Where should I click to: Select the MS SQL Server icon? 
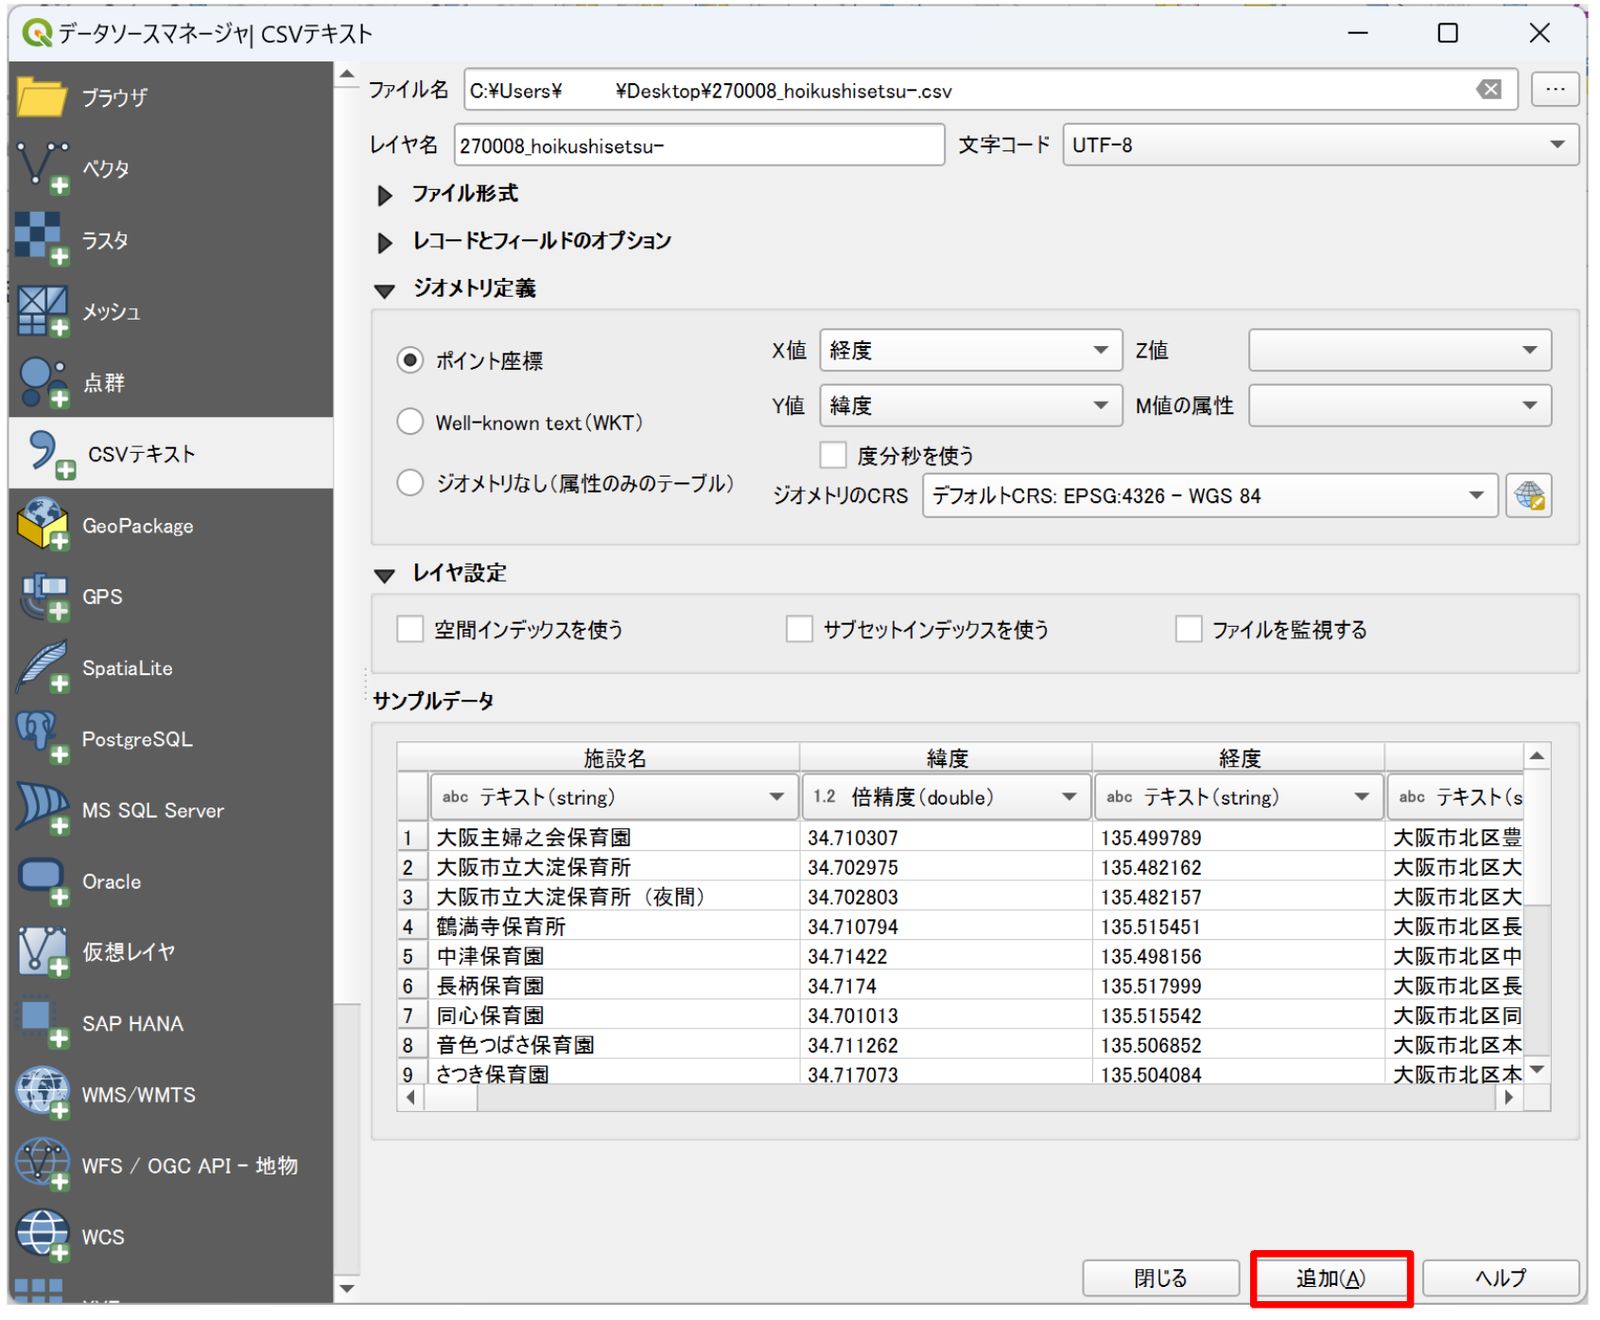point(42,810)
